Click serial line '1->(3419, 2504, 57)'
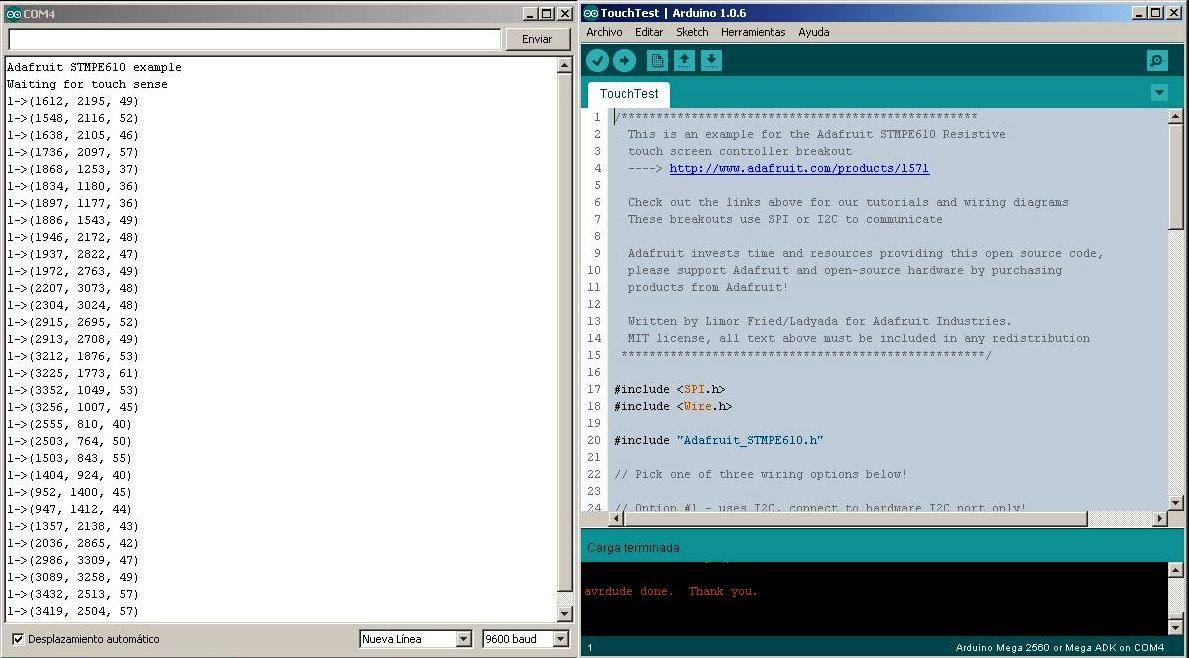Image resolution: width=1189 pixels, height=658 pixels. (73, 611)
